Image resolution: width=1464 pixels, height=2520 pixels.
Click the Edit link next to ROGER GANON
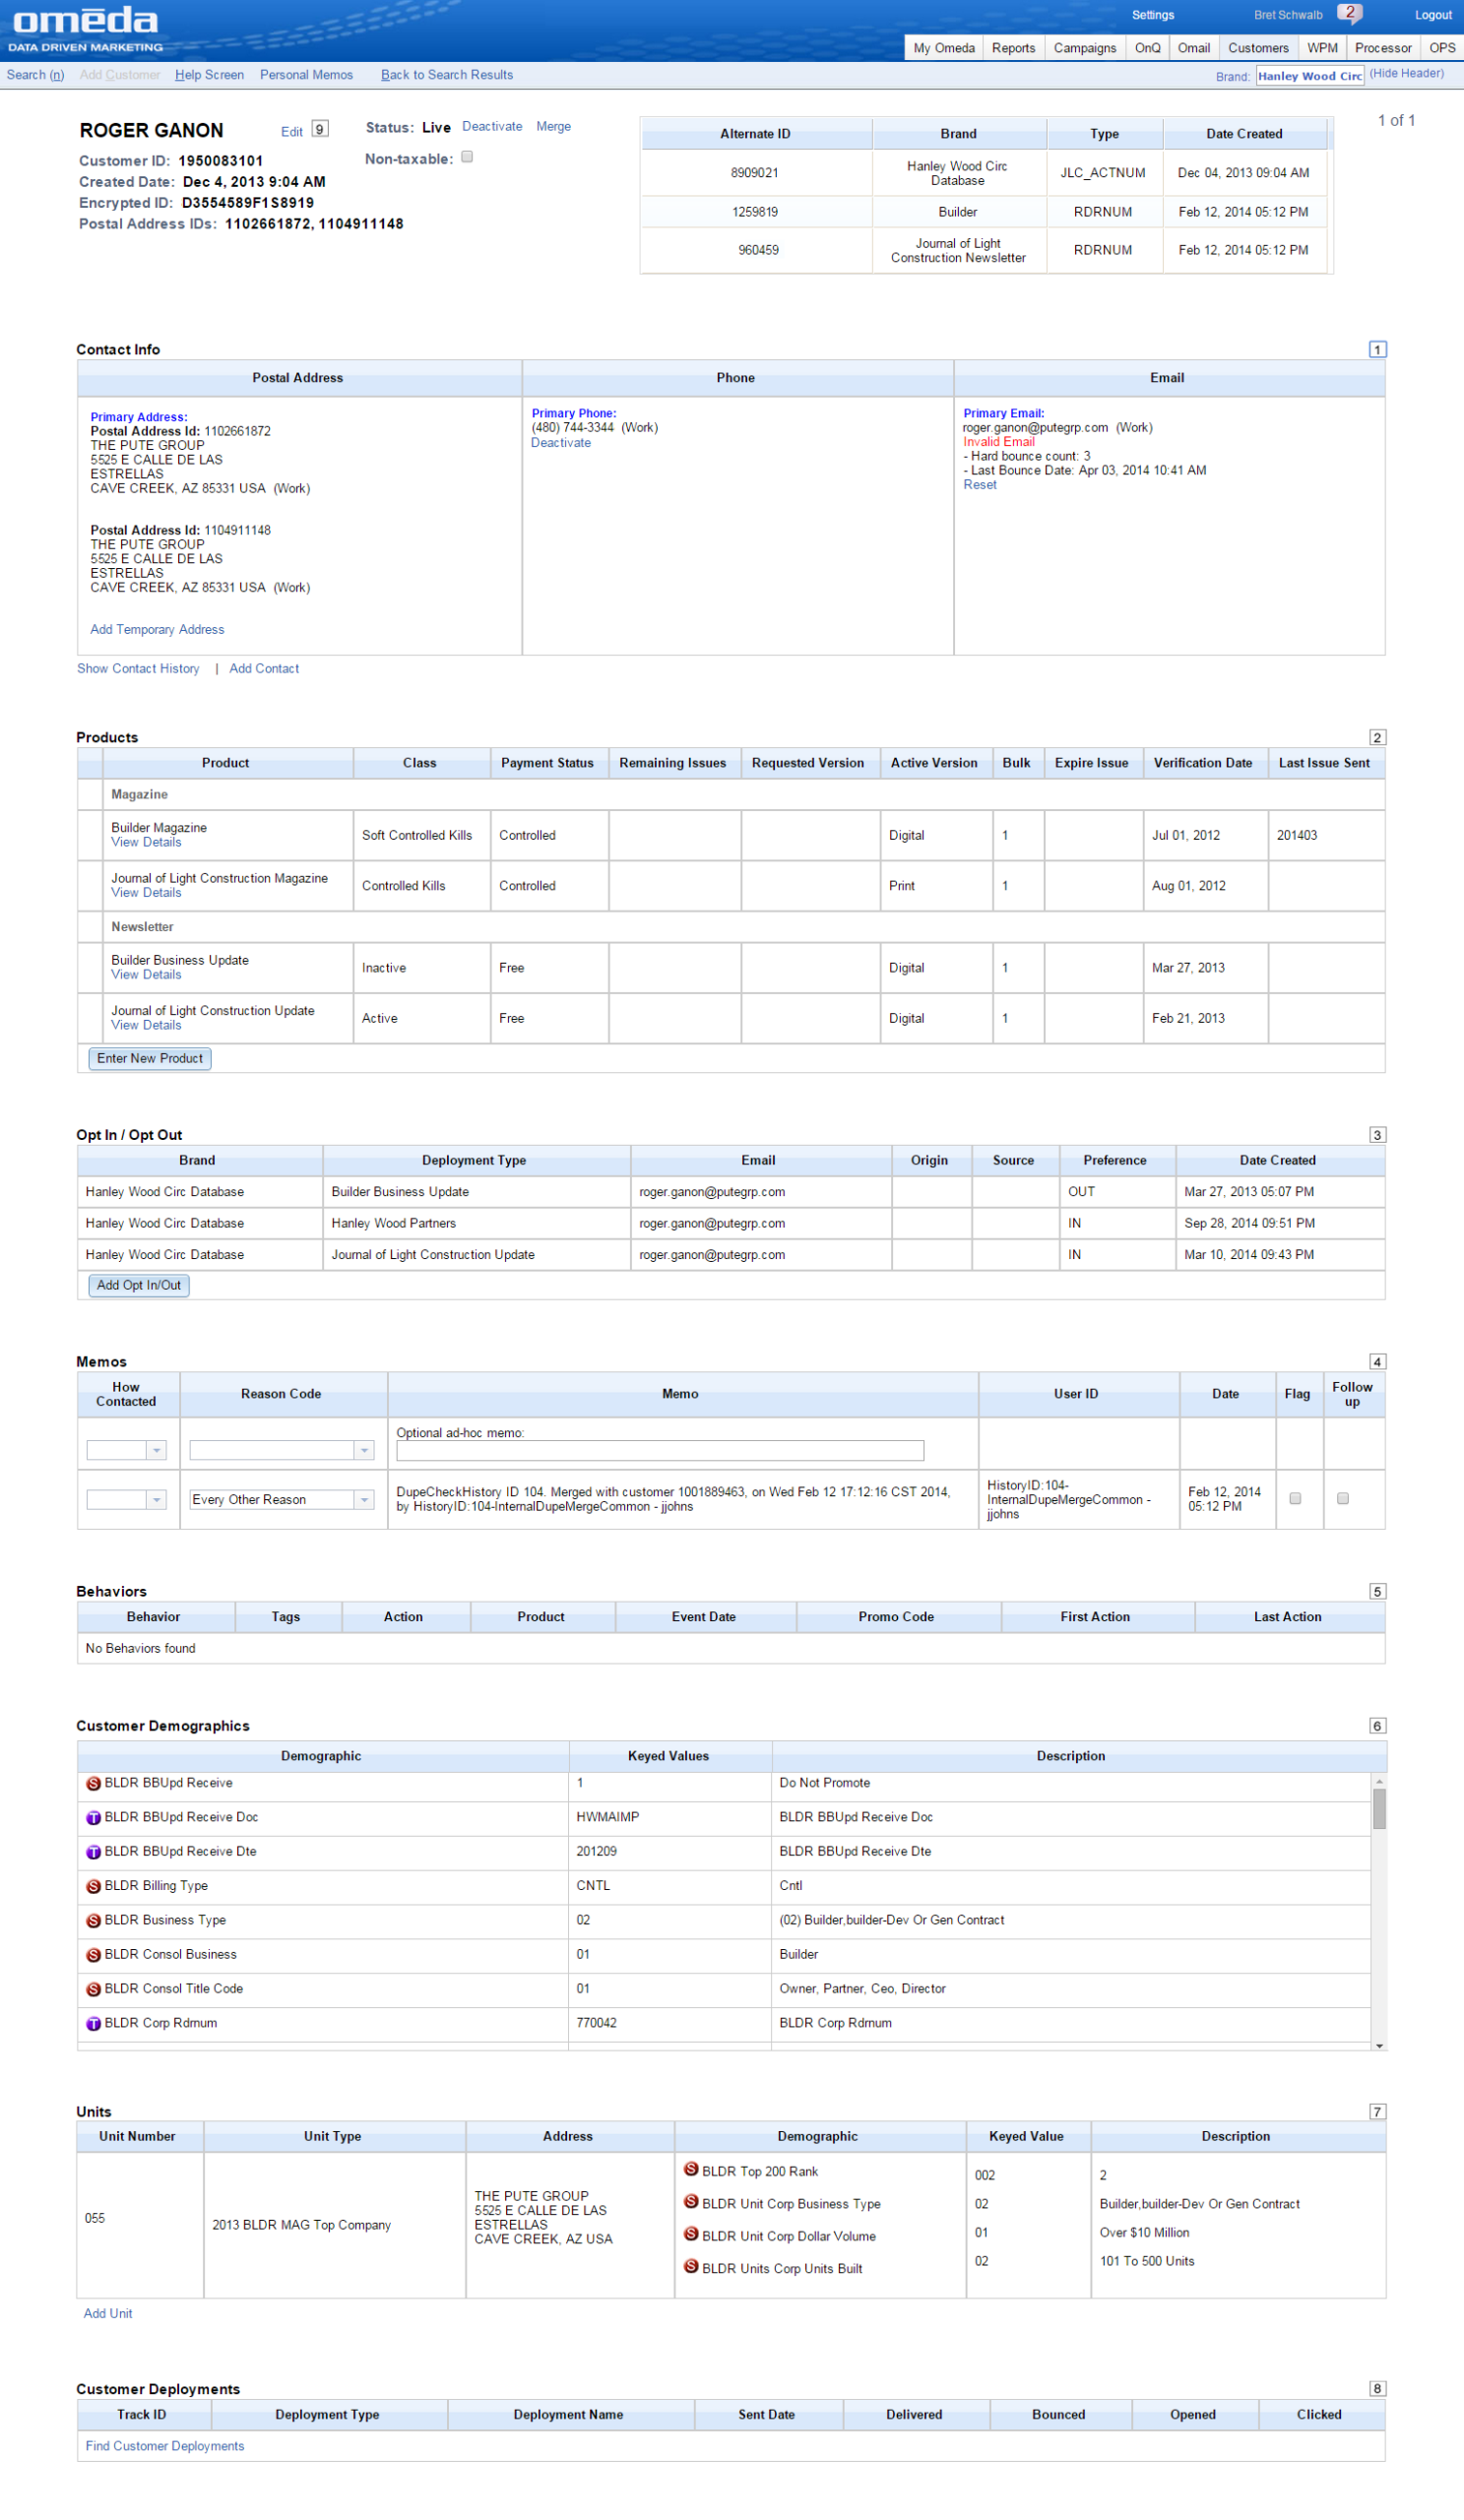click(292, 132)
